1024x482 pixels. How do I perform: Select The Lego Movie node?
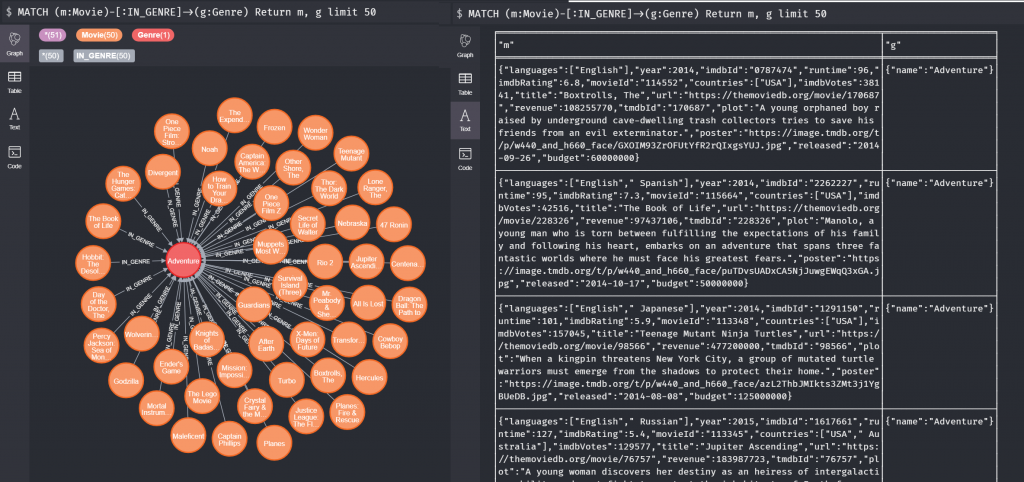click(202, 396)
